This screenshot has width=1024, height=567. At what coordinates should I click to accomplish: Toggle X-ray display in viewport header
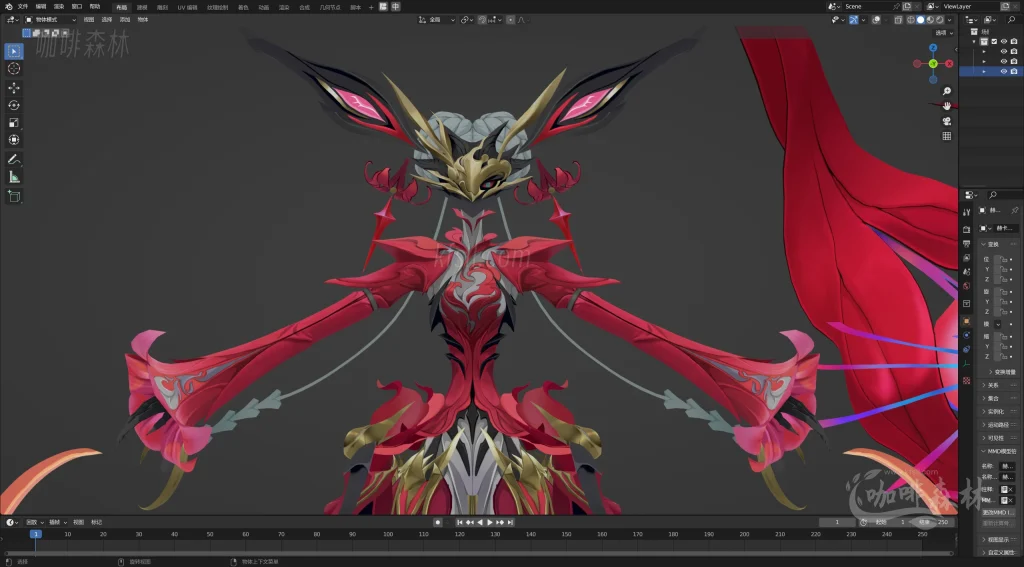[x=898, y=20]
